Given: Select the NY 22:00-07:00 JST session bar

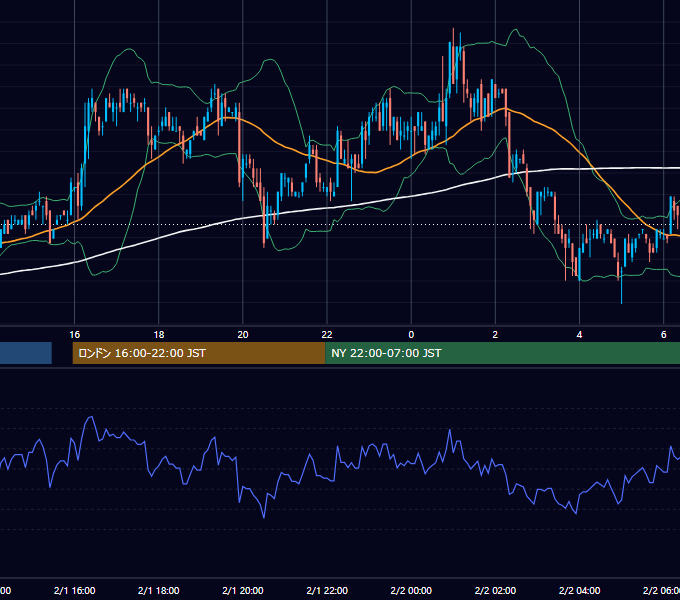Looking at the screenshot, I should pyautogui.click(x=502, y=353).
